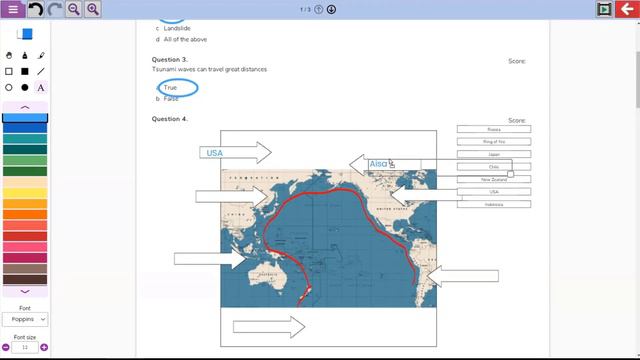Screen dimensions: 640x360
Task: Pick the bright orange color swatch
Action: 25,215
